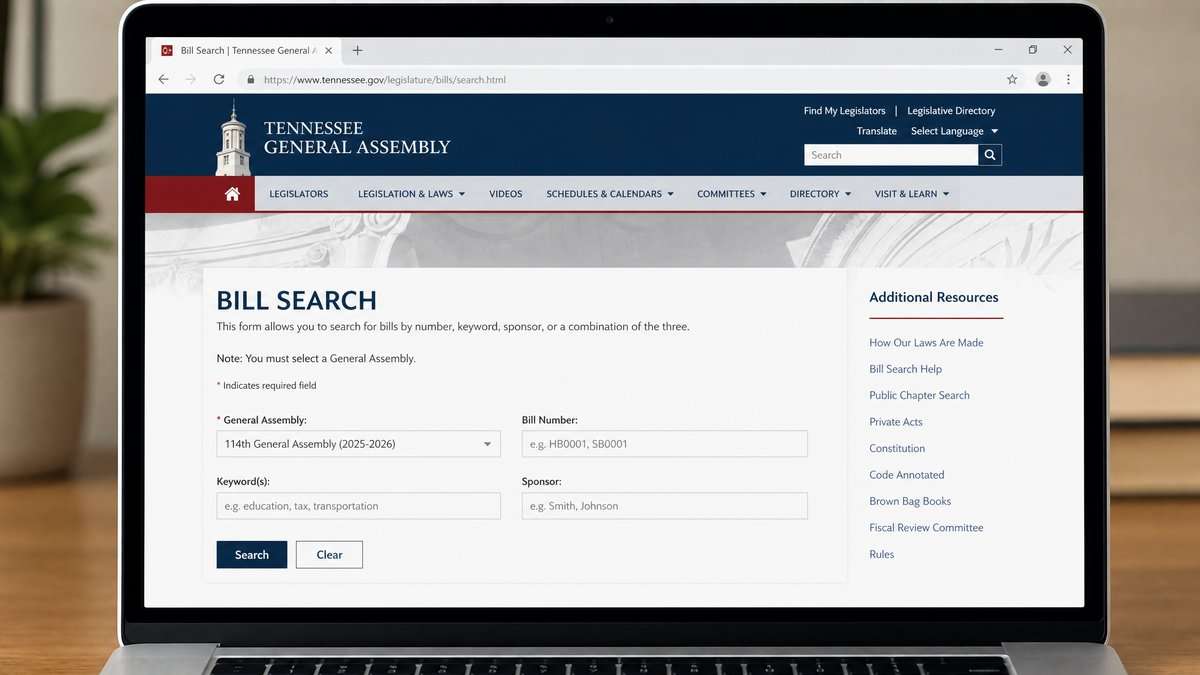Open Bill Search Help link
The width and height of the screenshot is (1200, 675).
(x=905, y=369)
